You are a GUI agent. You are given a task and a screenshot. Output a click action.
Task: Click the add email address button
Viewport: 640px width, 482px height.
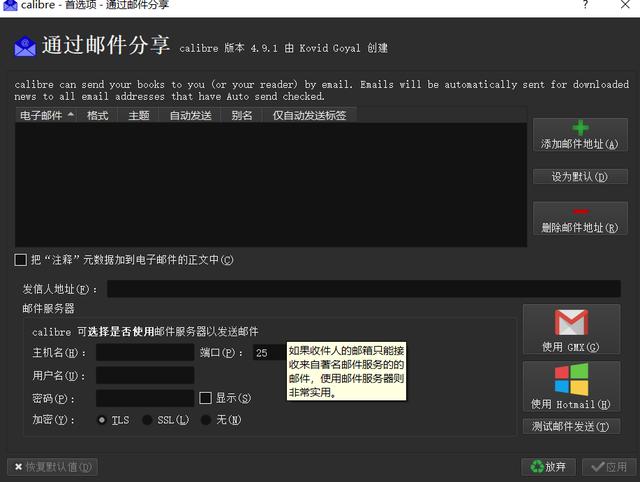(580, 135)
